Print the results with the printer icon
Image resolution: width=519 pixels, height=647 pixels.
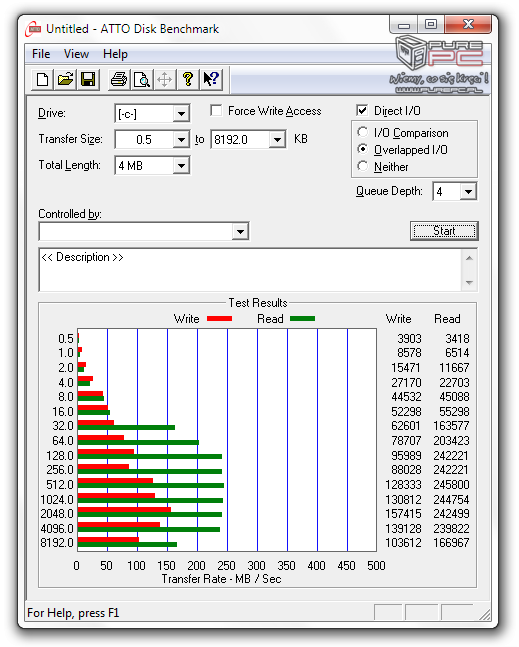[x=119, y=79]
